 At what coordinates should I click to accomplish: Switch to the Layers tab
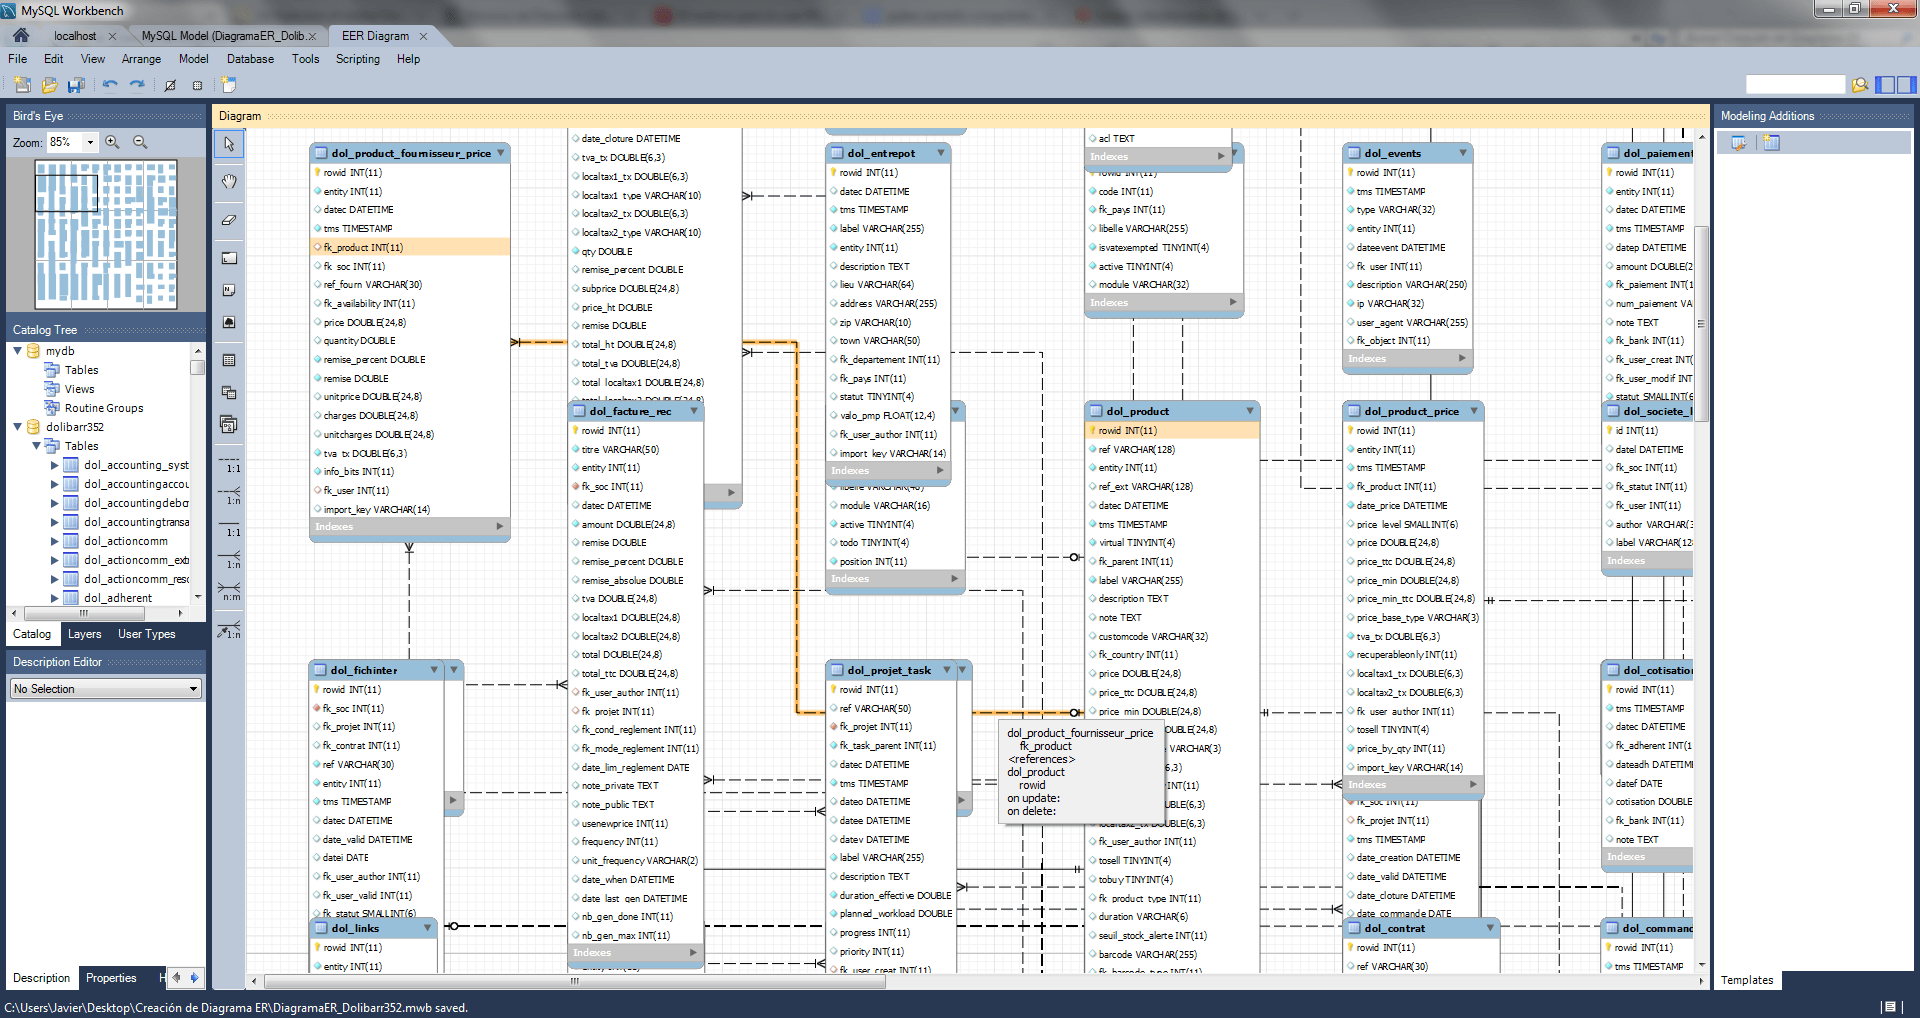pyautogui.click(x=85, y=634)
